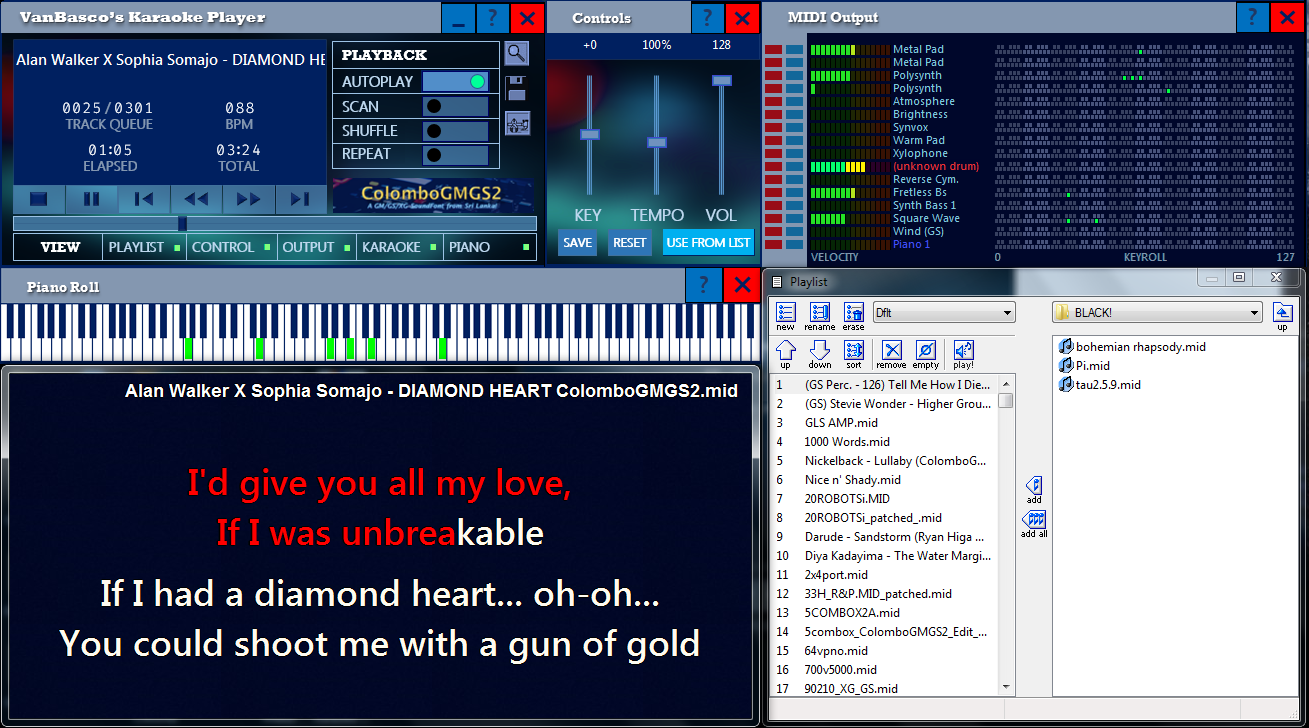The width and height of the screenshot is (1309, 728).
Task: Click SAVE in the Controls window
Action: click(578, 243)
